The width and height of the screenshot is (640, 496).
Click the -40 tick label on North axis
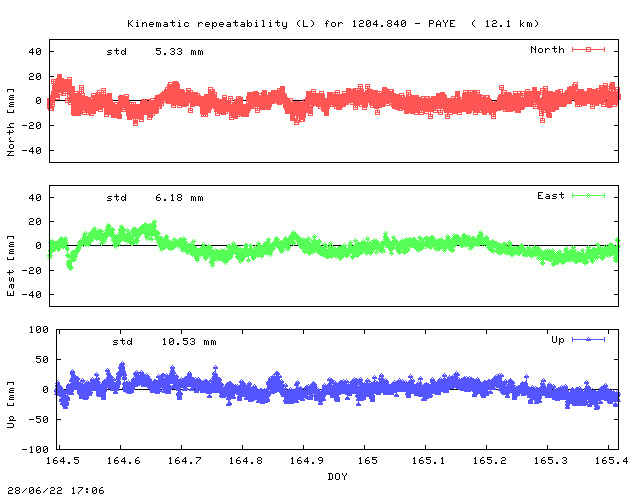click(31, 151)
